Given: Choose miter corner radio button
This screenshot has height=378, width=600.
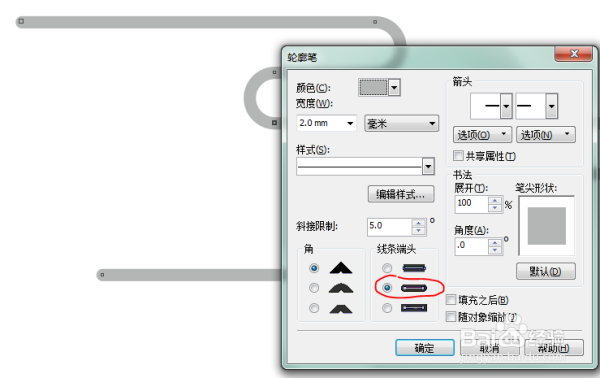Looking at the screenshot, I should [x=314, y=268].
